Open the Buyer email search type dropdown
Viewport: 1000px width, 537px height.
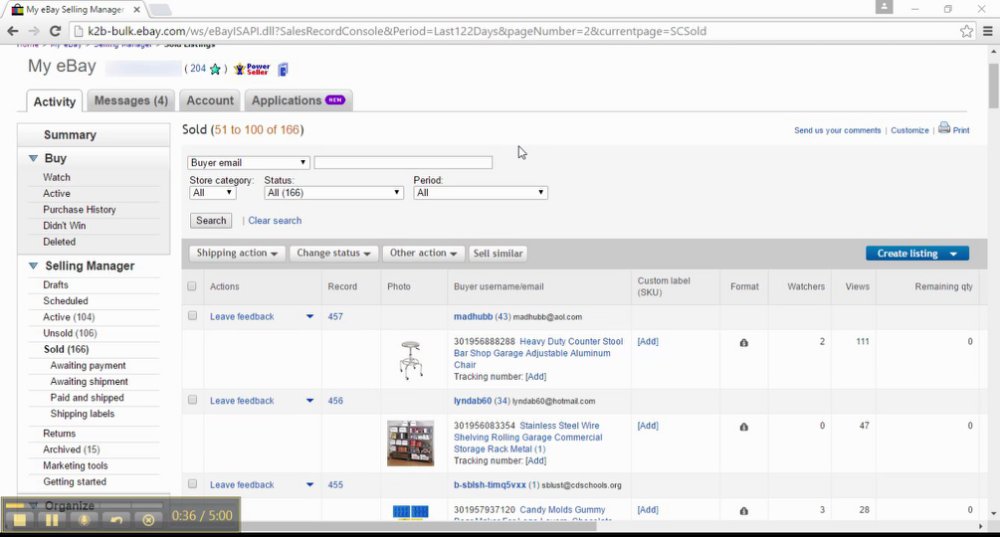coord(248,163)
